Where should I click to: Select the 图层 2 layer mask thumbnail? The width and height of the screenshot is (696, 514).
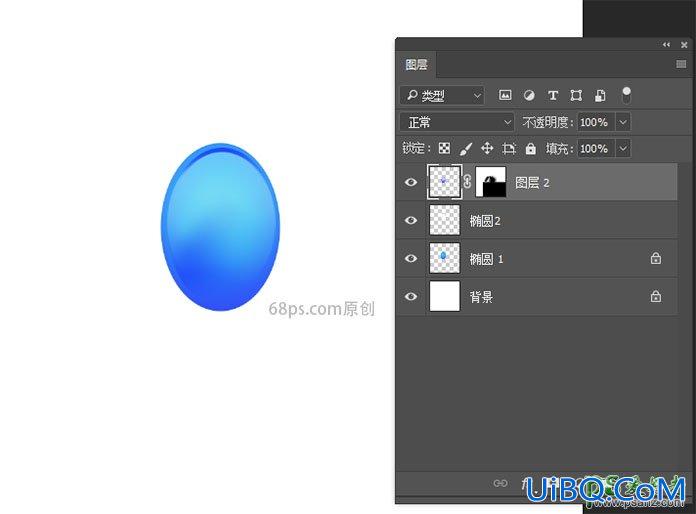tap(490, 182)
